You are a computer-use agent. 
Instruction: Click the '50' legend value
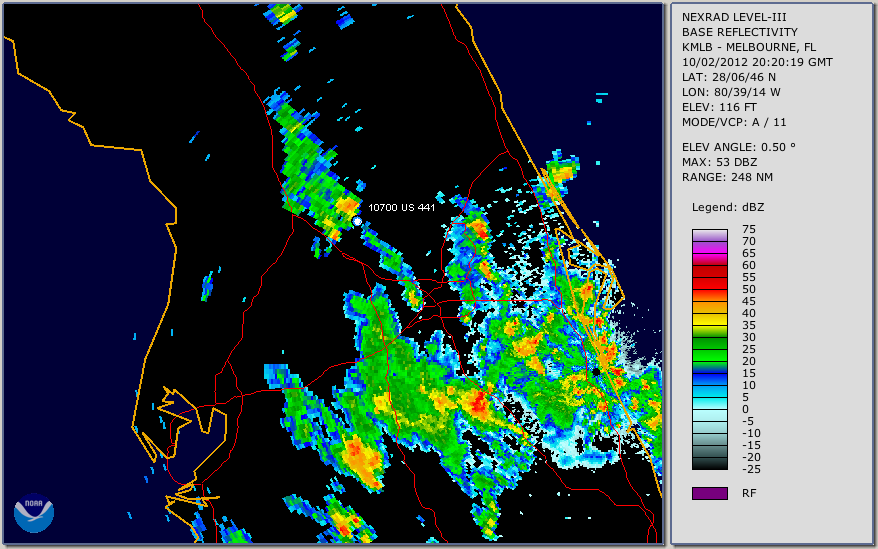coord(749,289)
